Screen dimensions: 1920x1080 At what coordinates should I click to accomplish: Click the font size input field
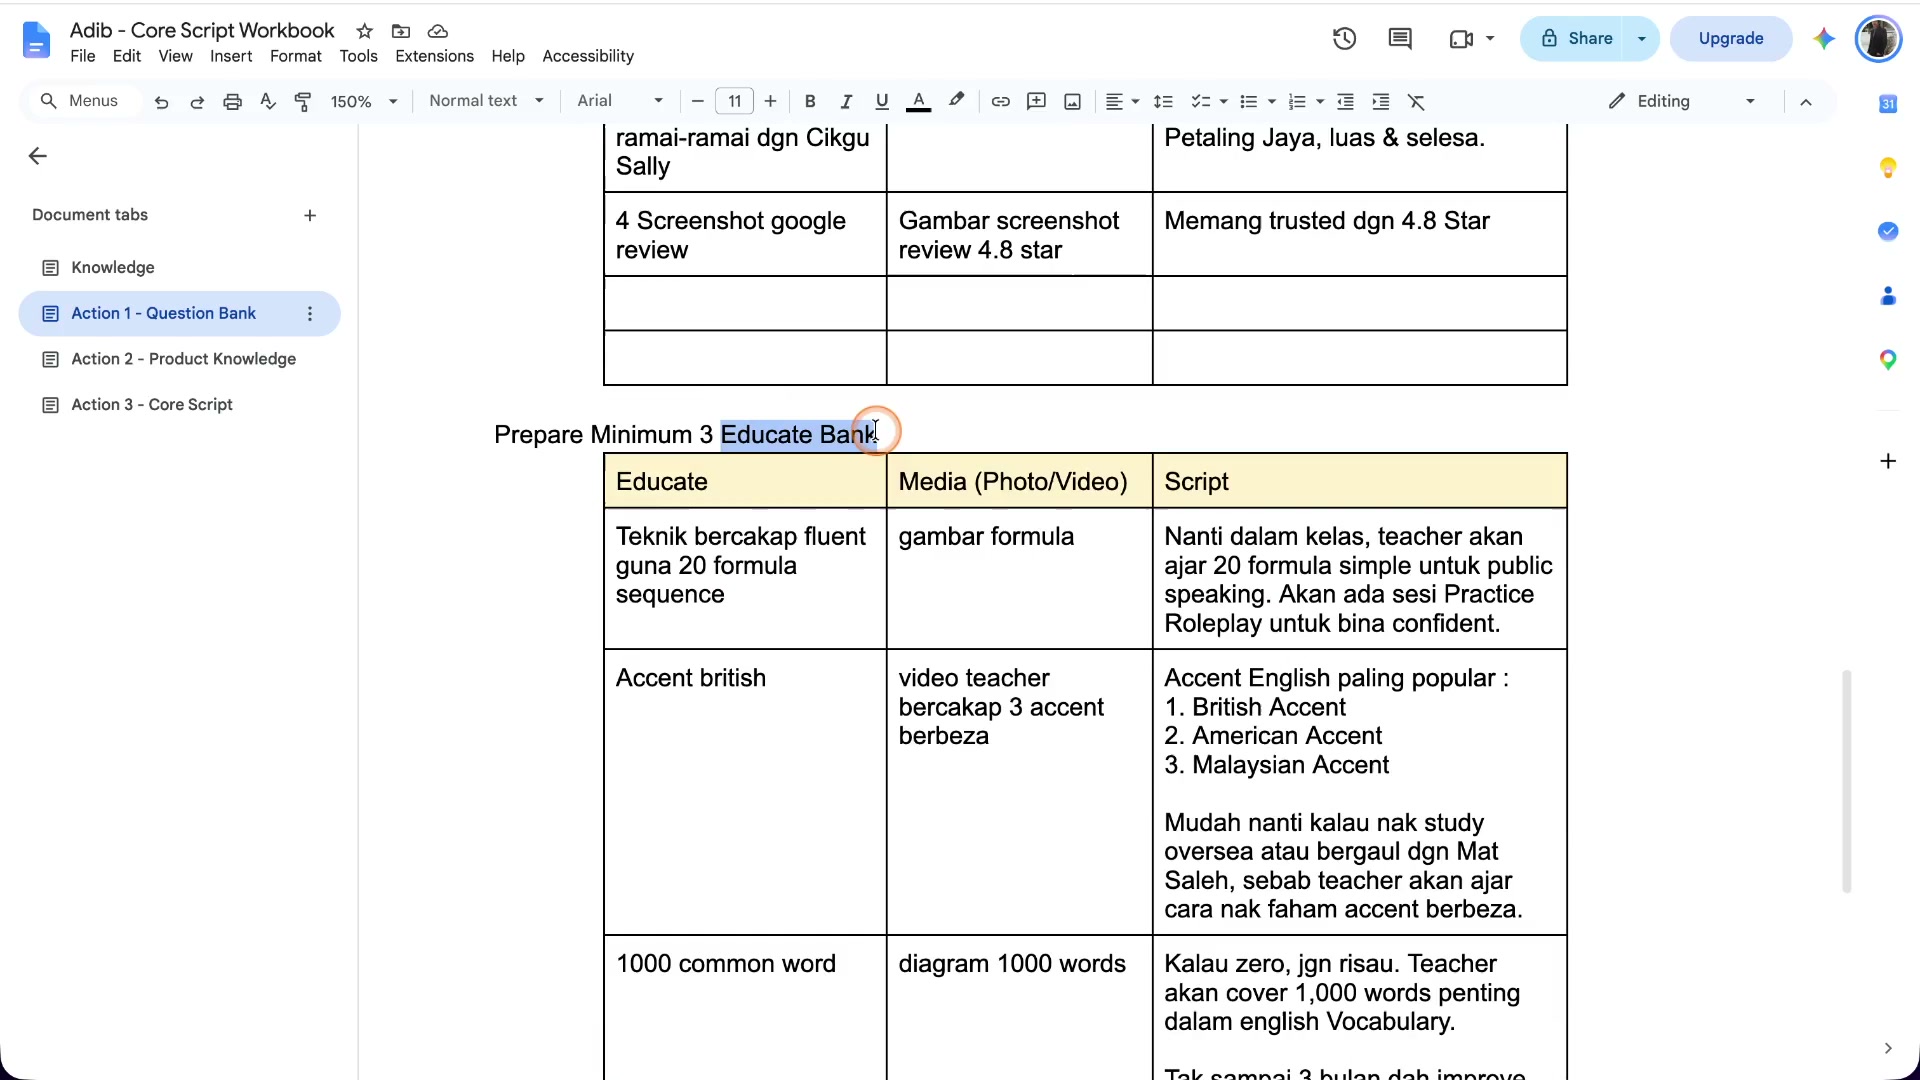pyautogui.click(x=734, y=102)
